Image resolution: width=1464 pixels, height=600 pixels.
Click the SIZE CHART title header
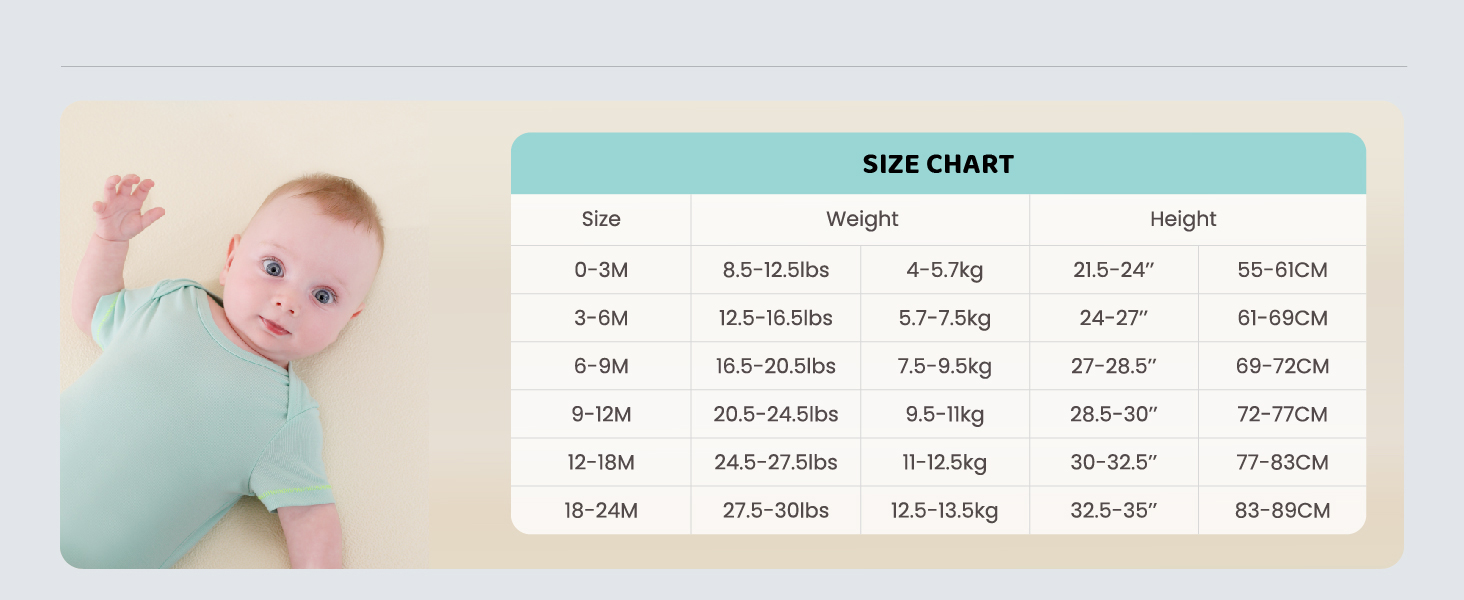(x=938, y=164)
